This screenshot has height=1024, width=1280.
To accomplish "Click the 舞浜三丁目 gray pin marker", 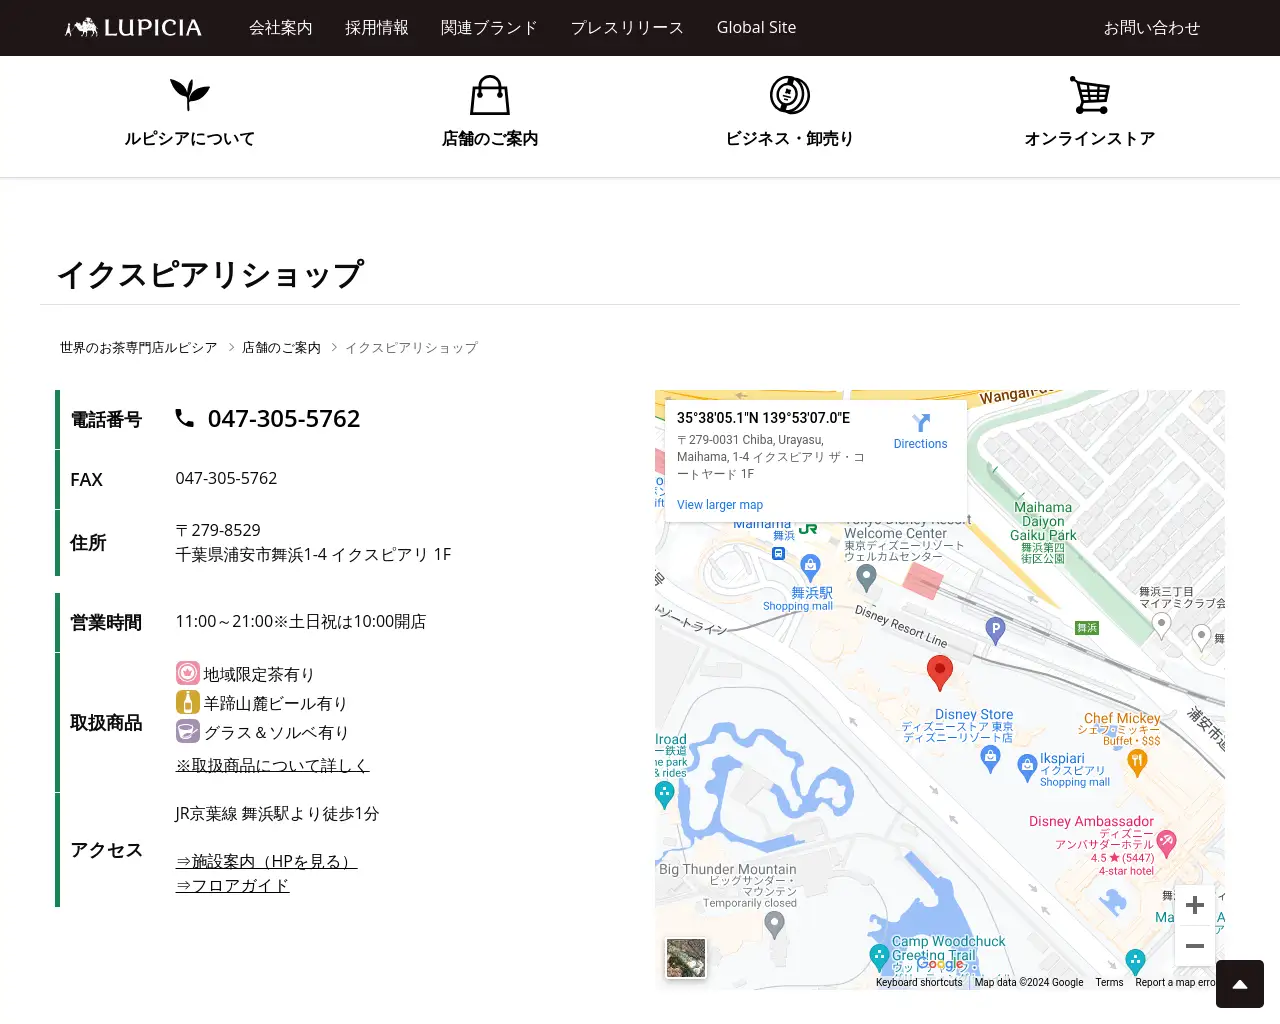I will [x=1161, y=625].
